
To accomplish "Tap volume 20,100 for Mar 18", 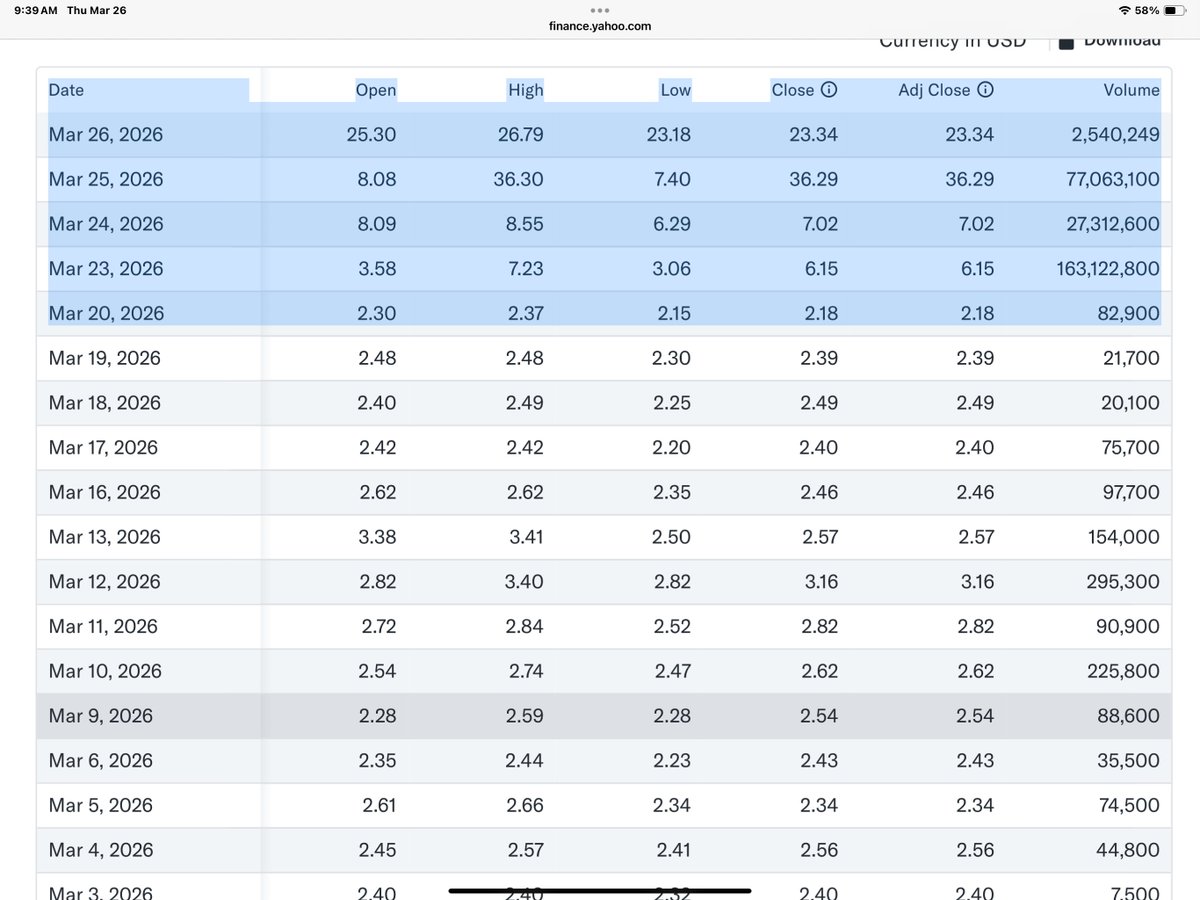I will coord(1132,402).
